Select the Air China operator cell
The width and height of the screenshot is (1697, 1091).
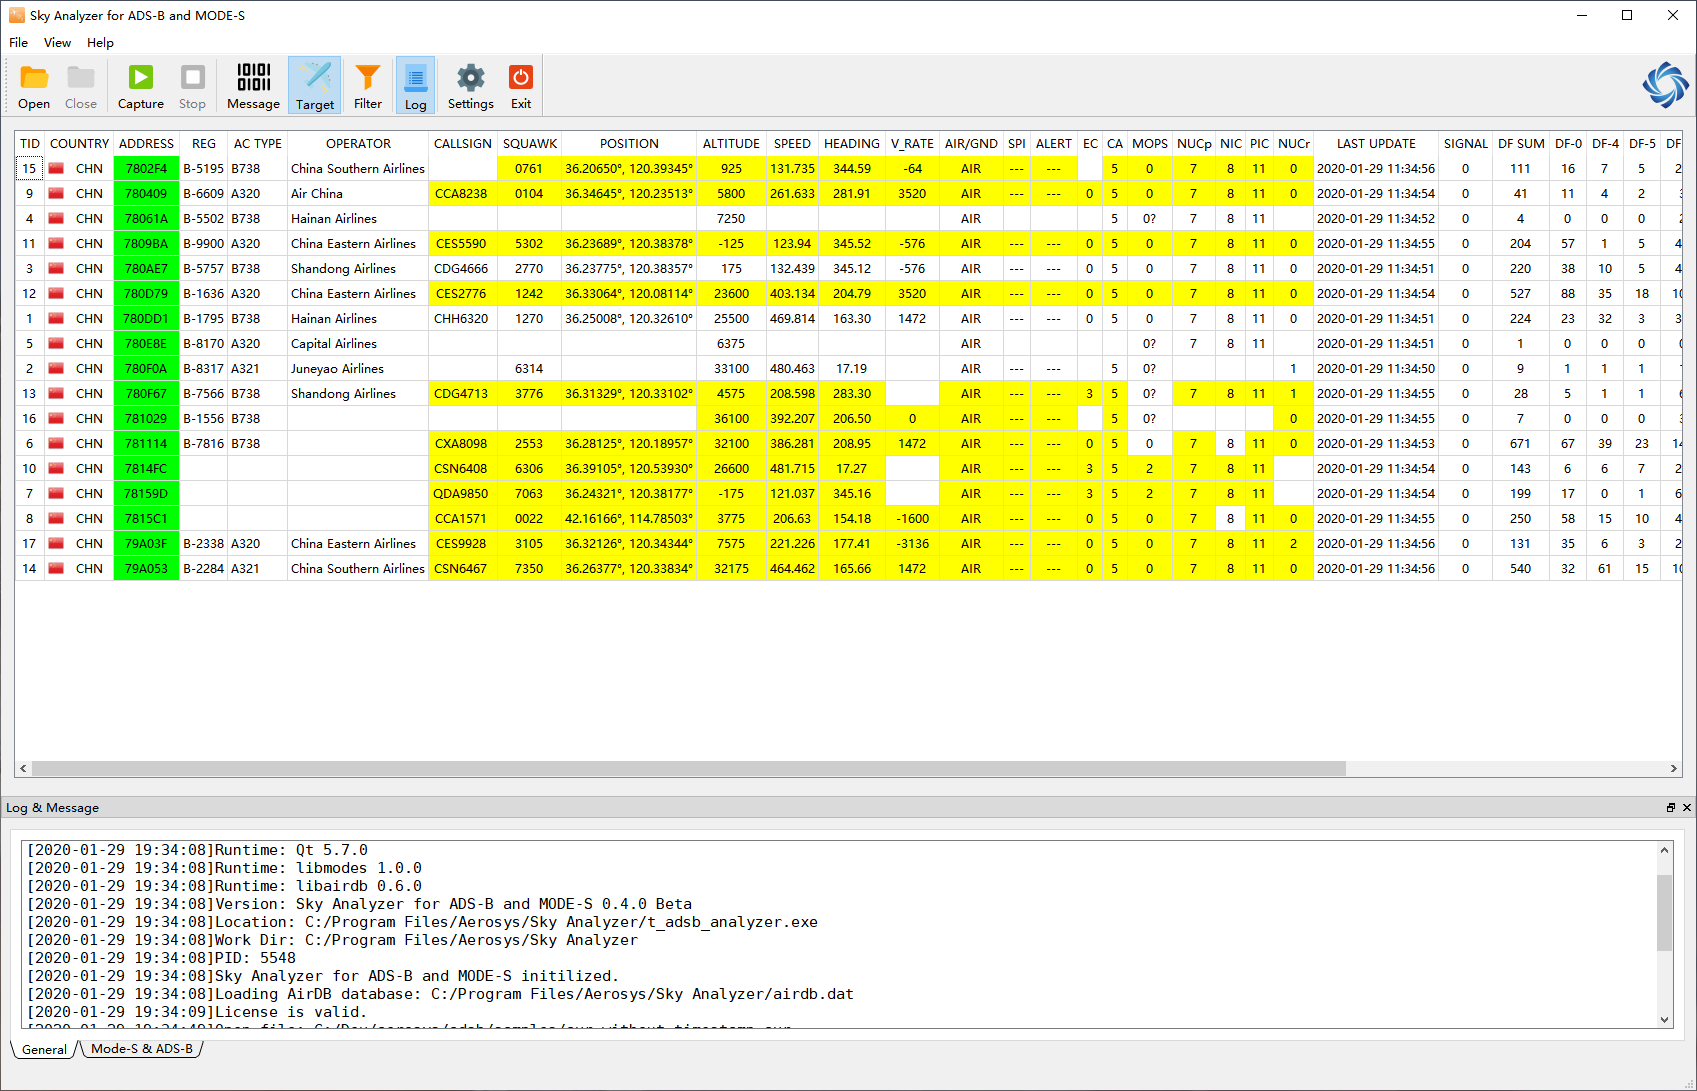[x=358, y=193]
